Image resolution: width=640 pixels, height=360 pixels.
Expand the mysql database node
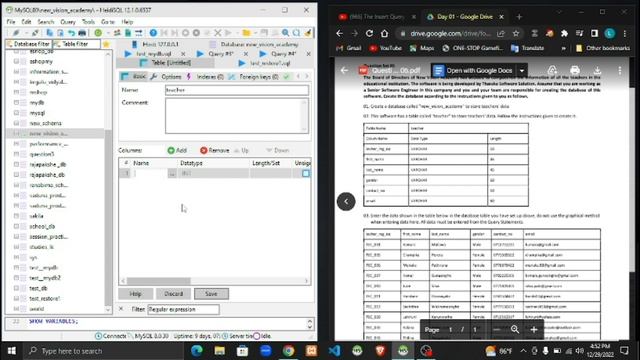pyautogui.click(x=16, y=113)
